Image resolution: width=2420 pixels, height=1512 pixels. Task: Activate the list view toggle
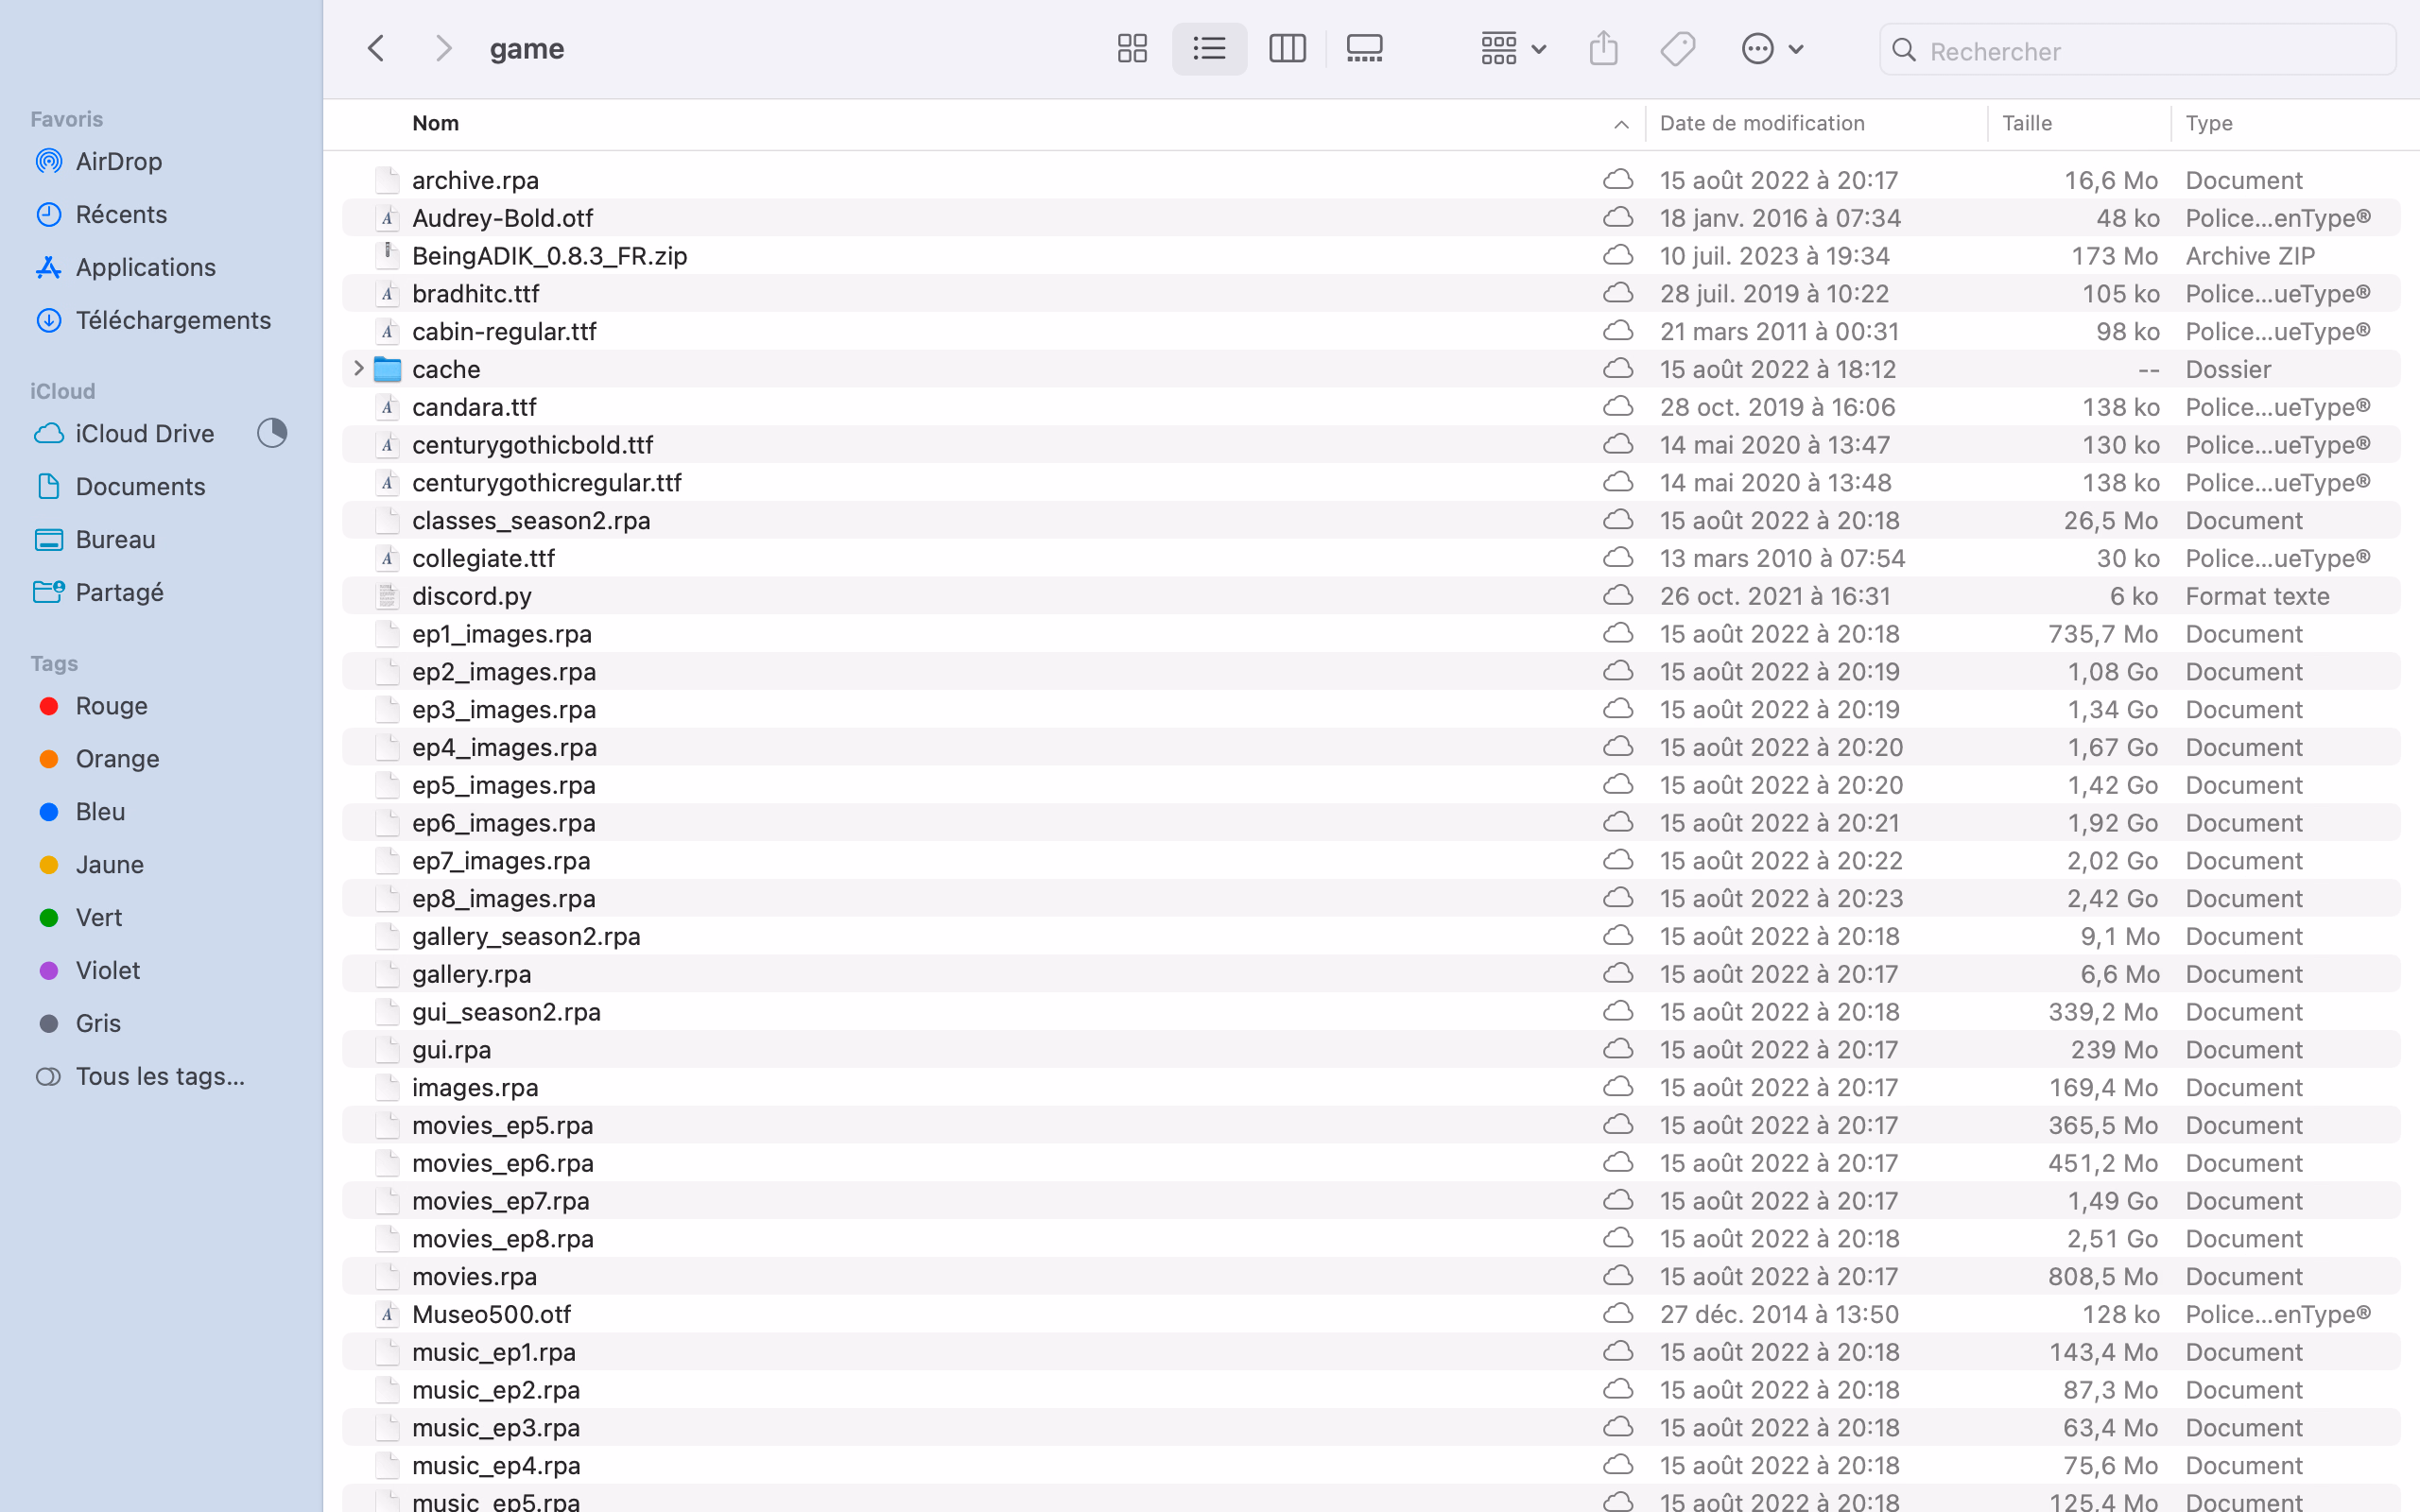[x=1209, y=49]
